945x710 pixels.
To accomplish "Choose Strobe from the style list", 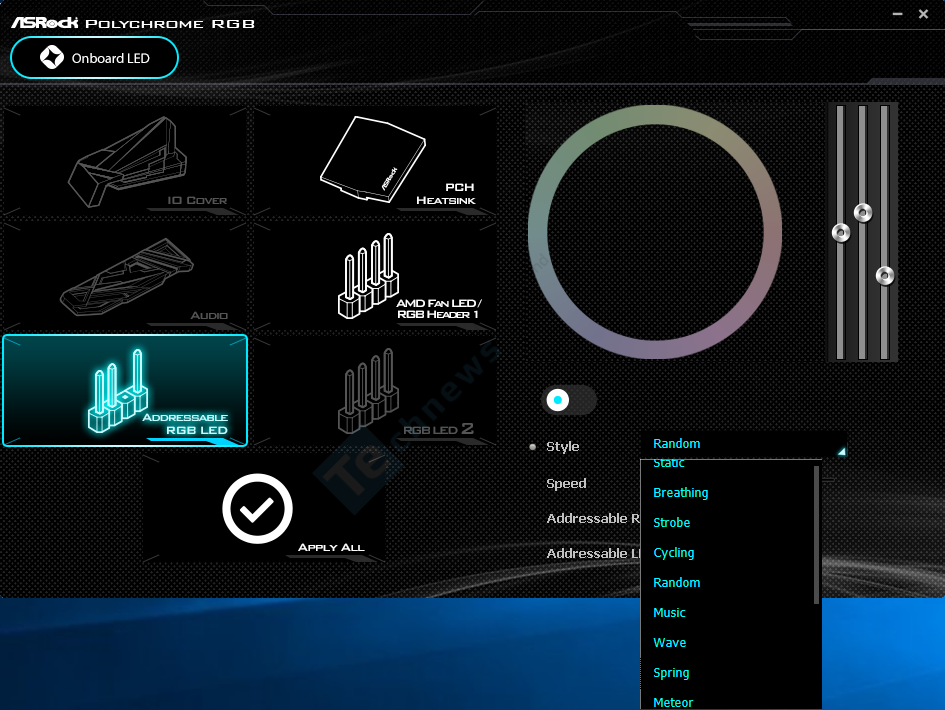I will click(671, 523).
